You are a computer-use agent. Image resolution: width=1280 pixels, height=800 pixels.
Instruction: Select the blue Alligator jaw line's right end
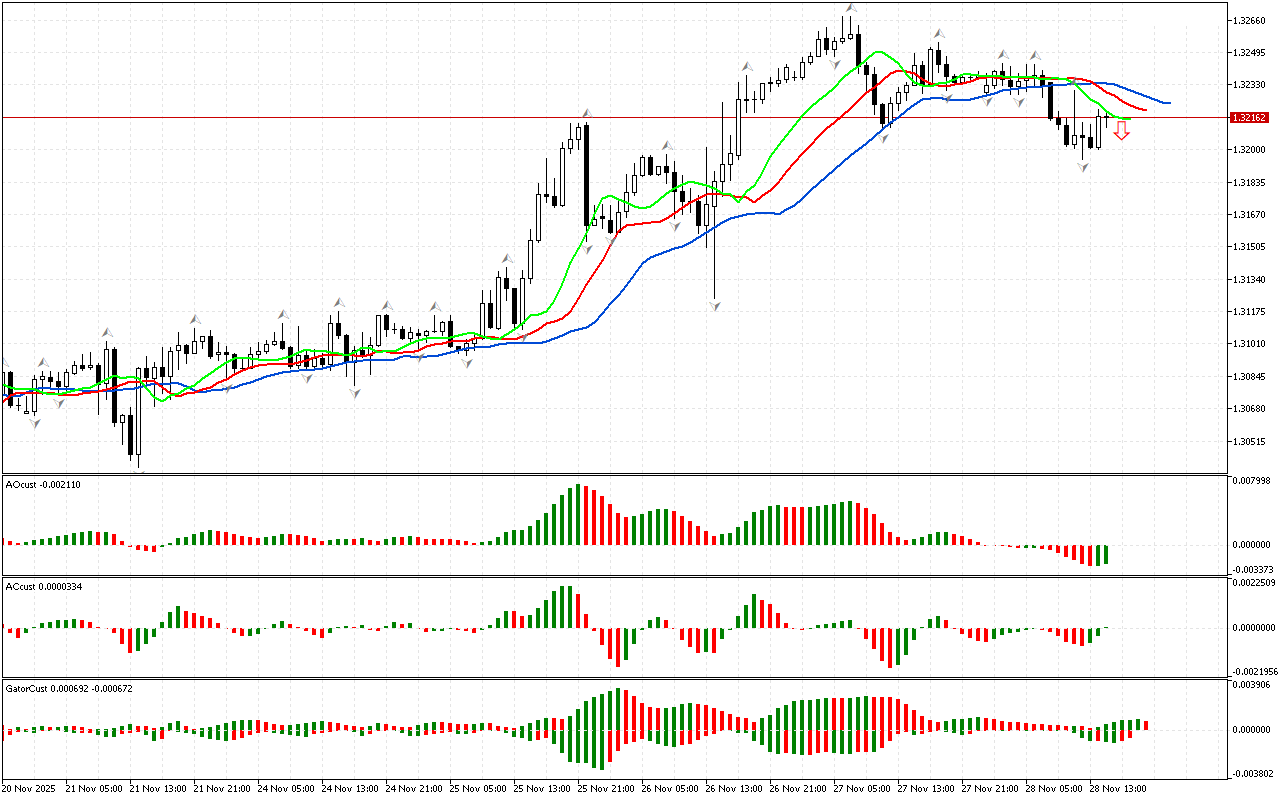pos(1167,102)
